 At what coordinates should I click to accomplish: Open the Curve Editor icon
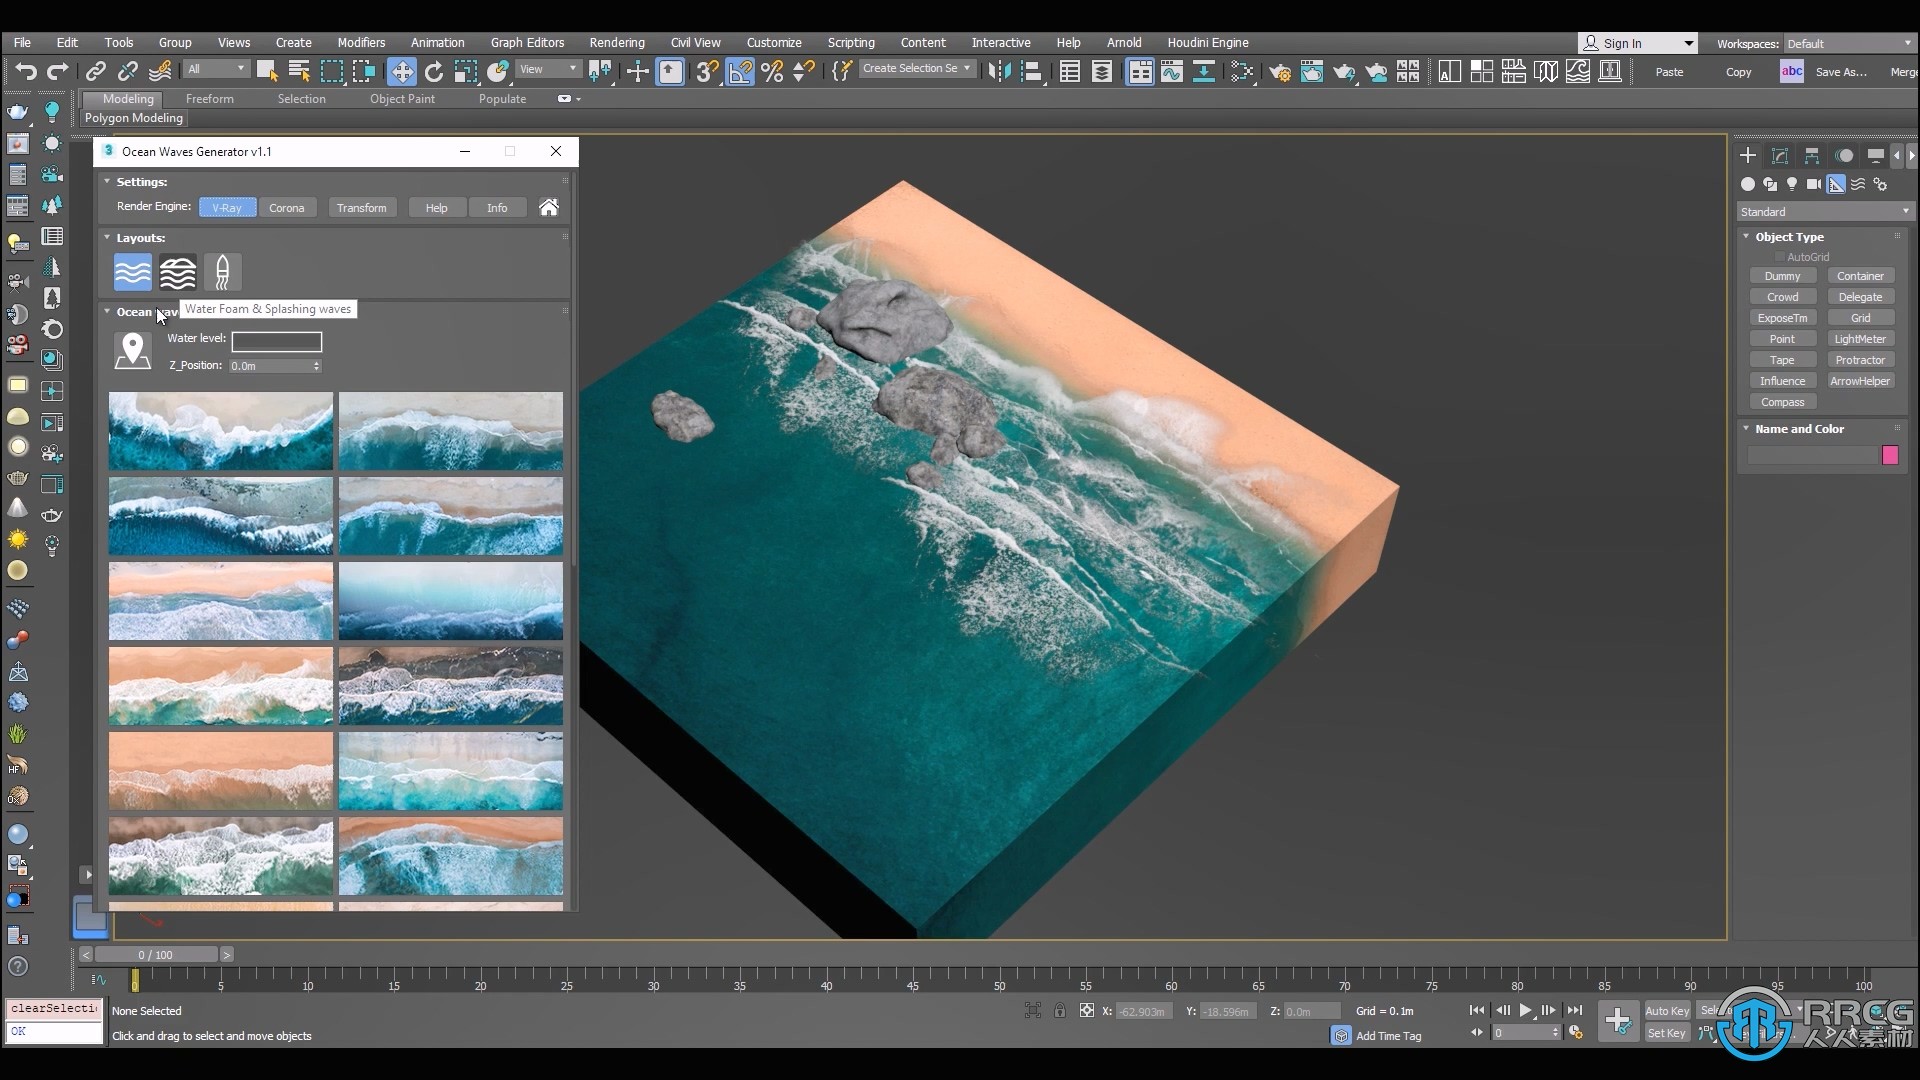pos(1172,71)
